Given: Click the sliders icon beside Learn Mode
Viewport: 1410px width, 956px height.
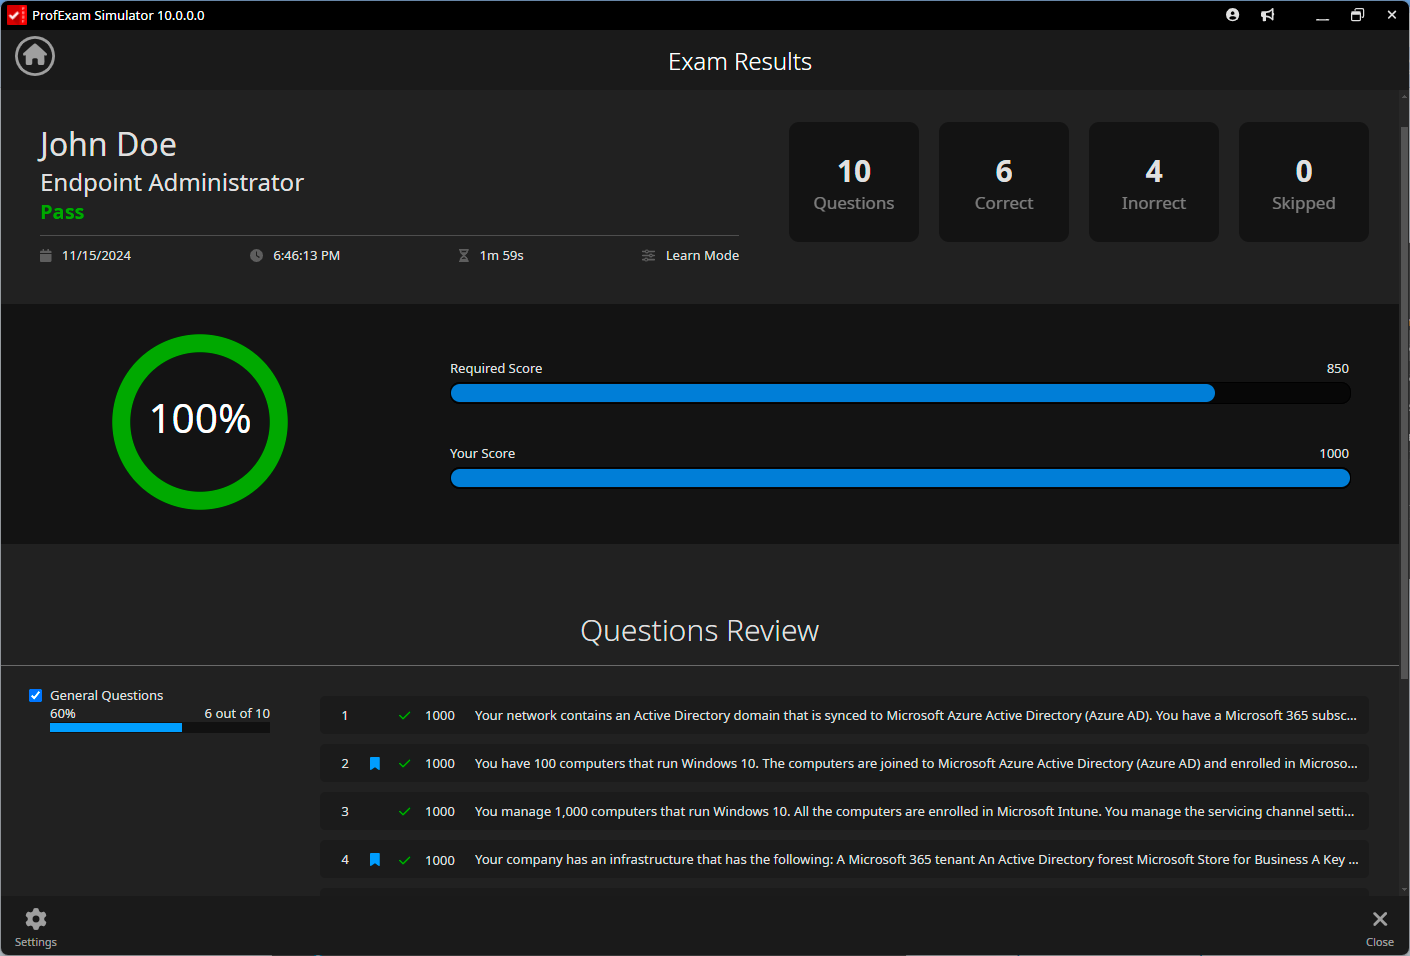Looking at the screenshot, I should point(648,256).
